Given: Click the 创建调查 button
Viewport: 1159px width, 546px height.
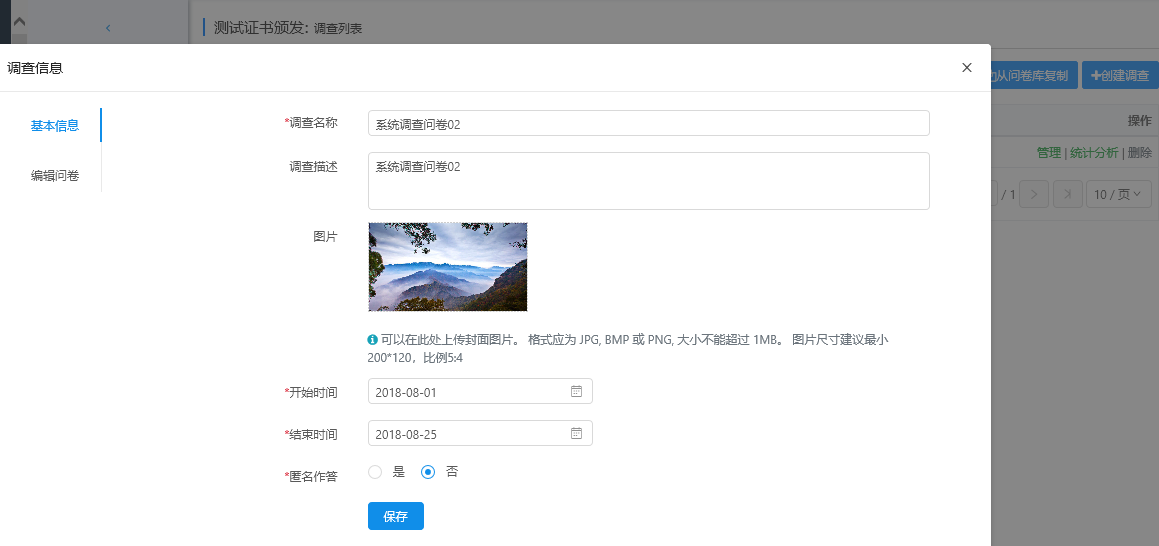Looking at the screenshot, I should pos(1119,75).
